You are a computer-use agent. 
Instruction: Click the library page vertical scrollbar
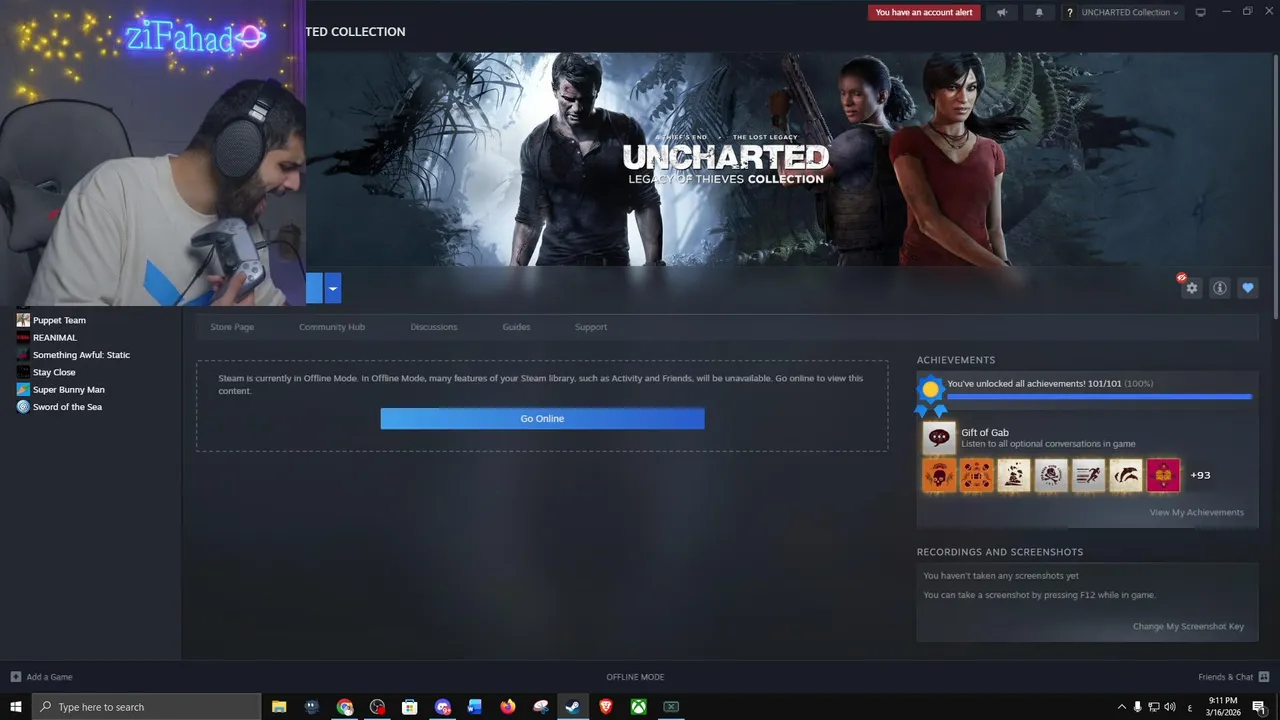click(x=1276, y=185)
